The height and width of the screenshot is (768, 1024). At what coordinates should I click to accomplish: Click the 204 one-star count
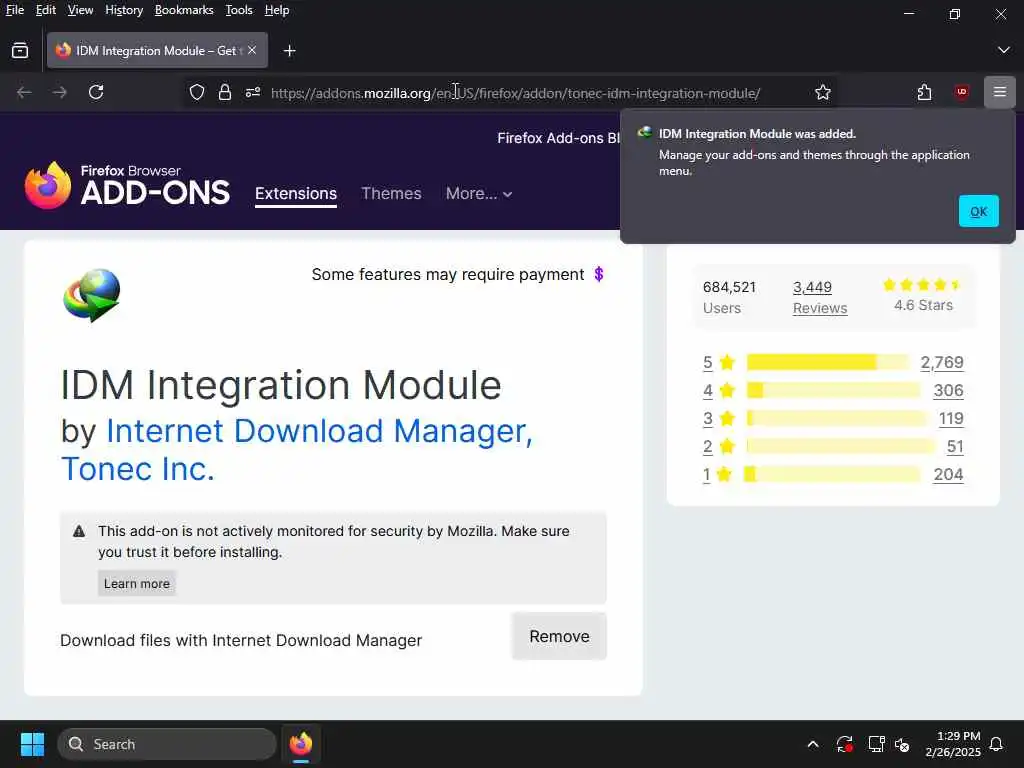948,475
